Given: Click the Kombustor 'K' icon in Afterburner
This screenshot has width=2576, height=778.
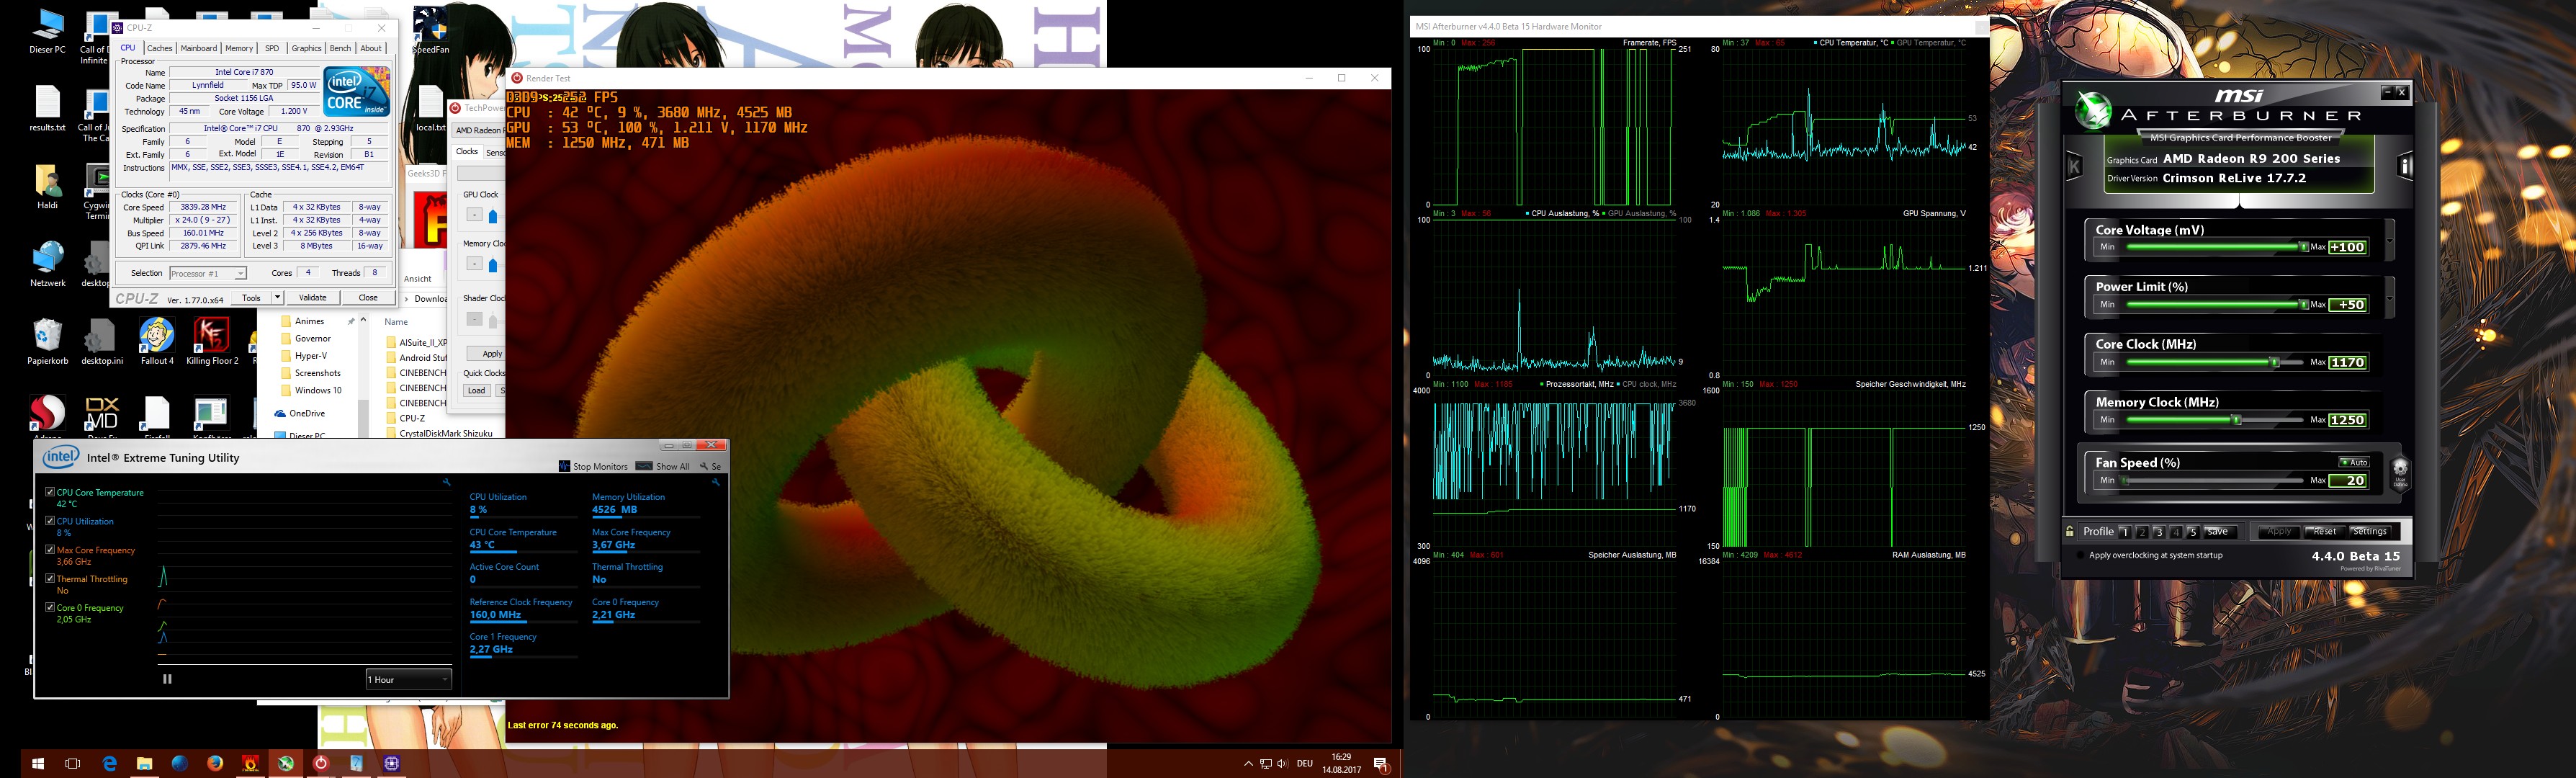Looking at the screenshot, I should pyautogui.click(x=2075, y=166).
